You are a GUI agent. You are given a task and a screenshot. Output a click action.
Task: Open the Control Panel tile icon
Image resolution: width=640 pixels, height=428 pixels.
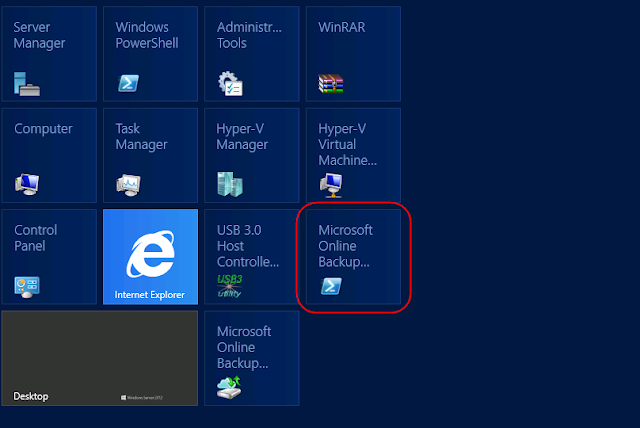pyautogui.click(x=27, y=287)
